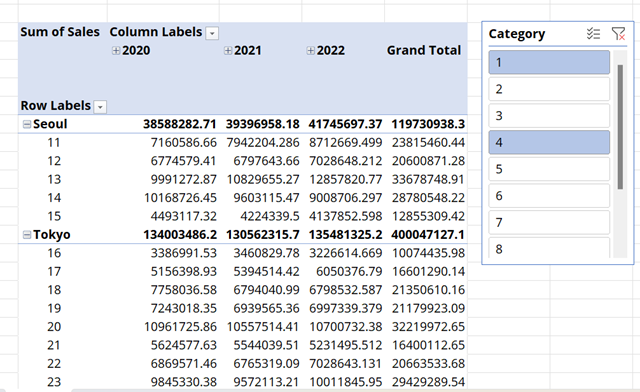Viewport: 640px width, 392px height.
Task: Collapse the Seoul row group
Action: [27, 124]
